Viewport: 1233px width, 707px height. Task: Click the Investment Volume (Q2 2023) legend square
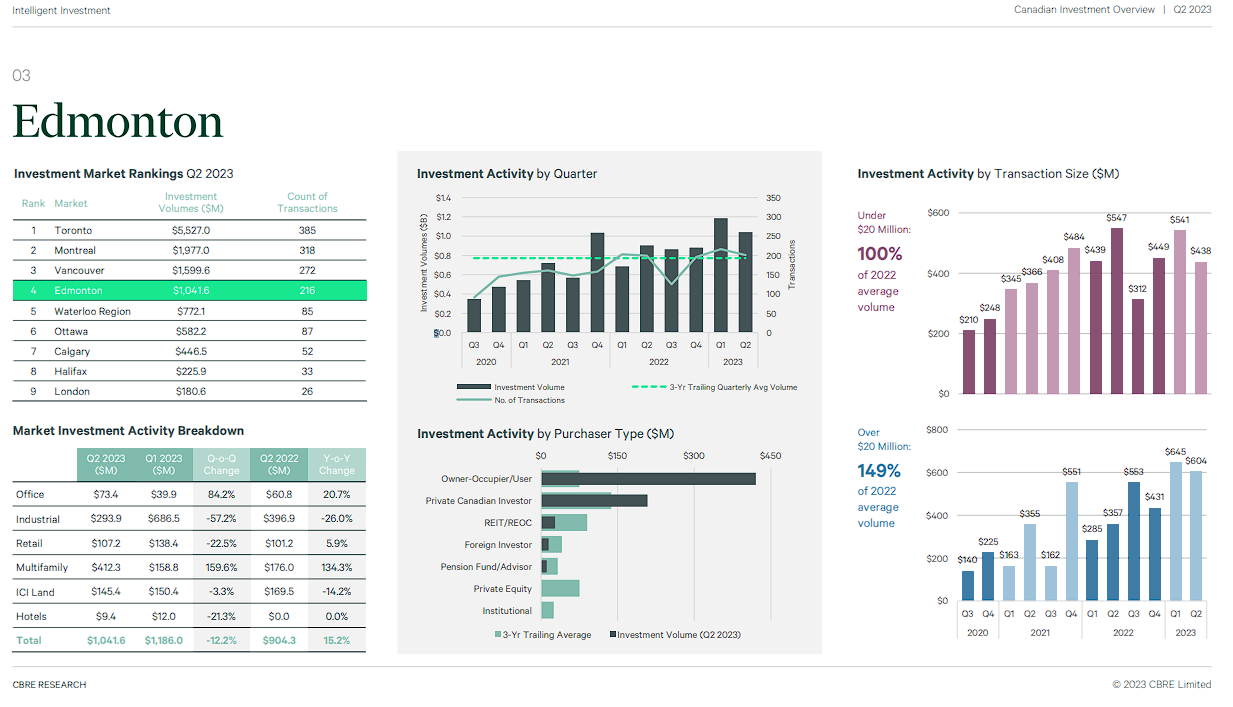tap(613, 635)
